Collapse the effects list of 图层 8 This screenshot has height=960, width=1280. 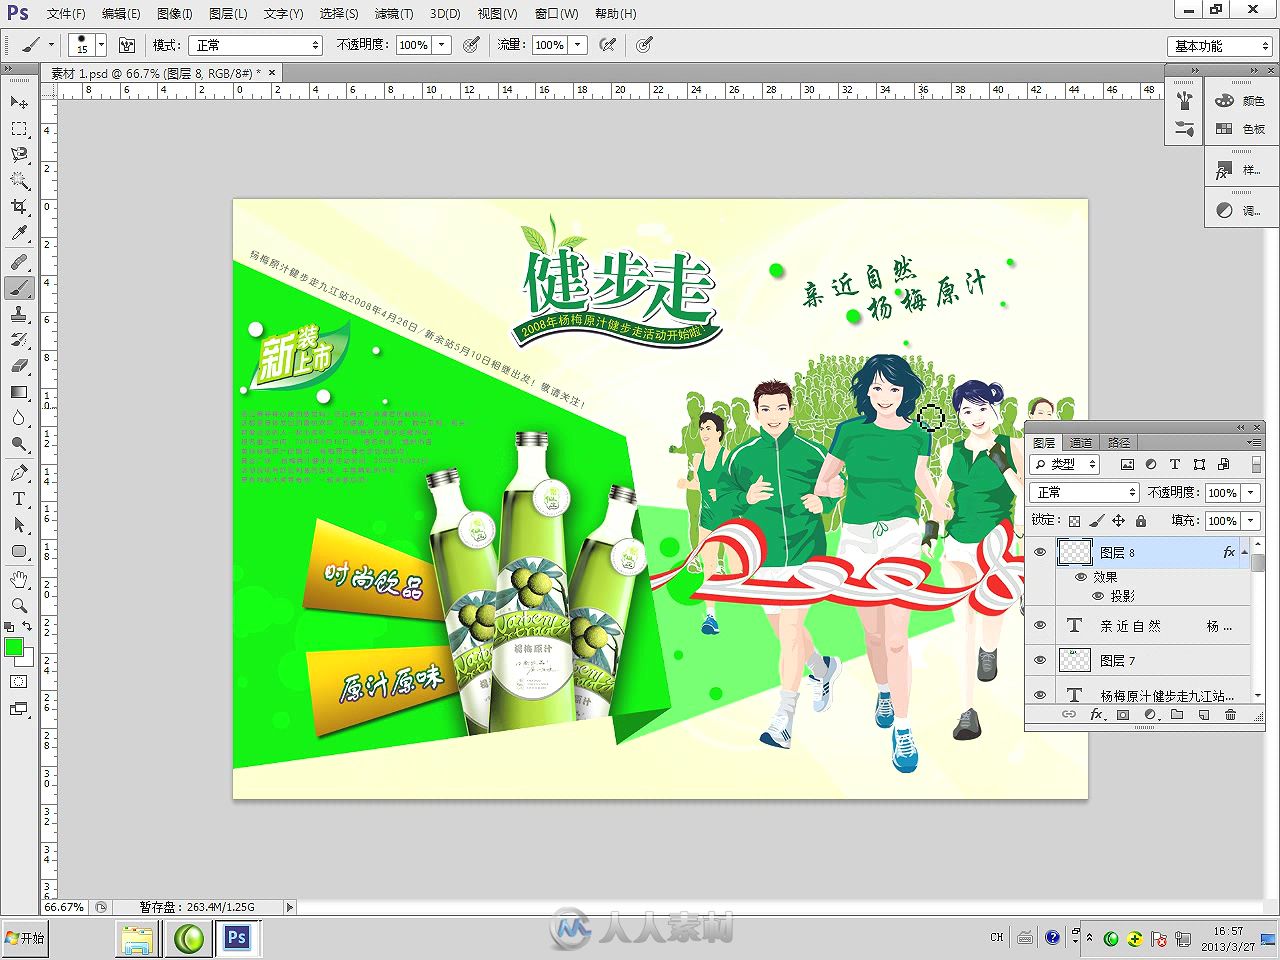tap(1245, 552)
